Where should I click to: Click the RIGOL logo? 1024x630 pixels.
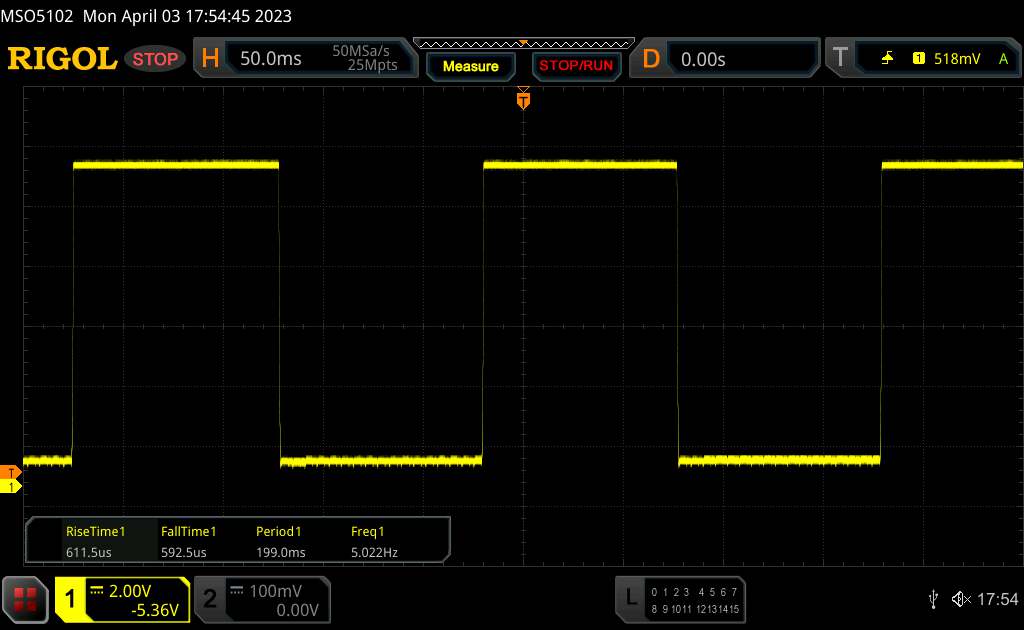62,59
